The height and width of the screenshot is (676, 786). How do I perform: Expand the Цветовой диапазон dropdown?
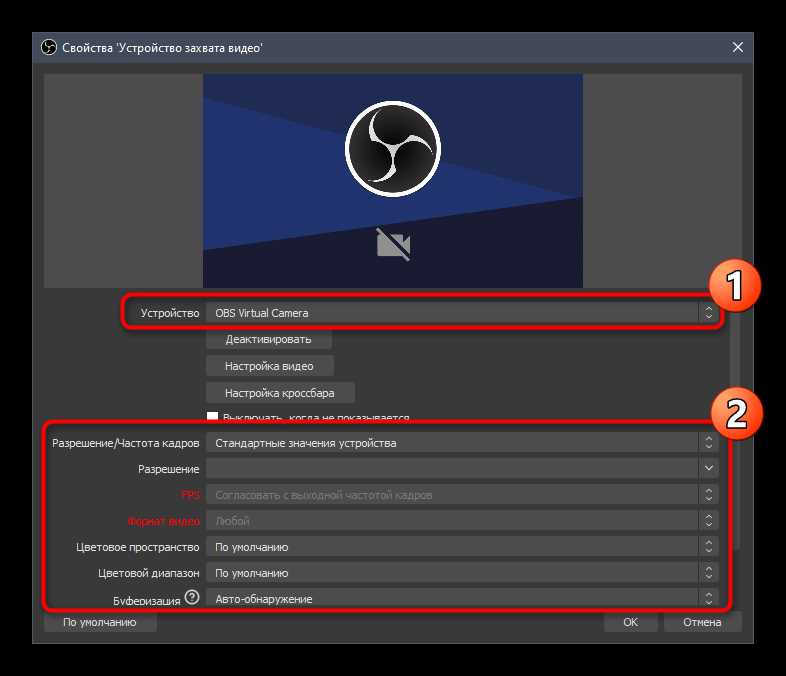point(462,573)
